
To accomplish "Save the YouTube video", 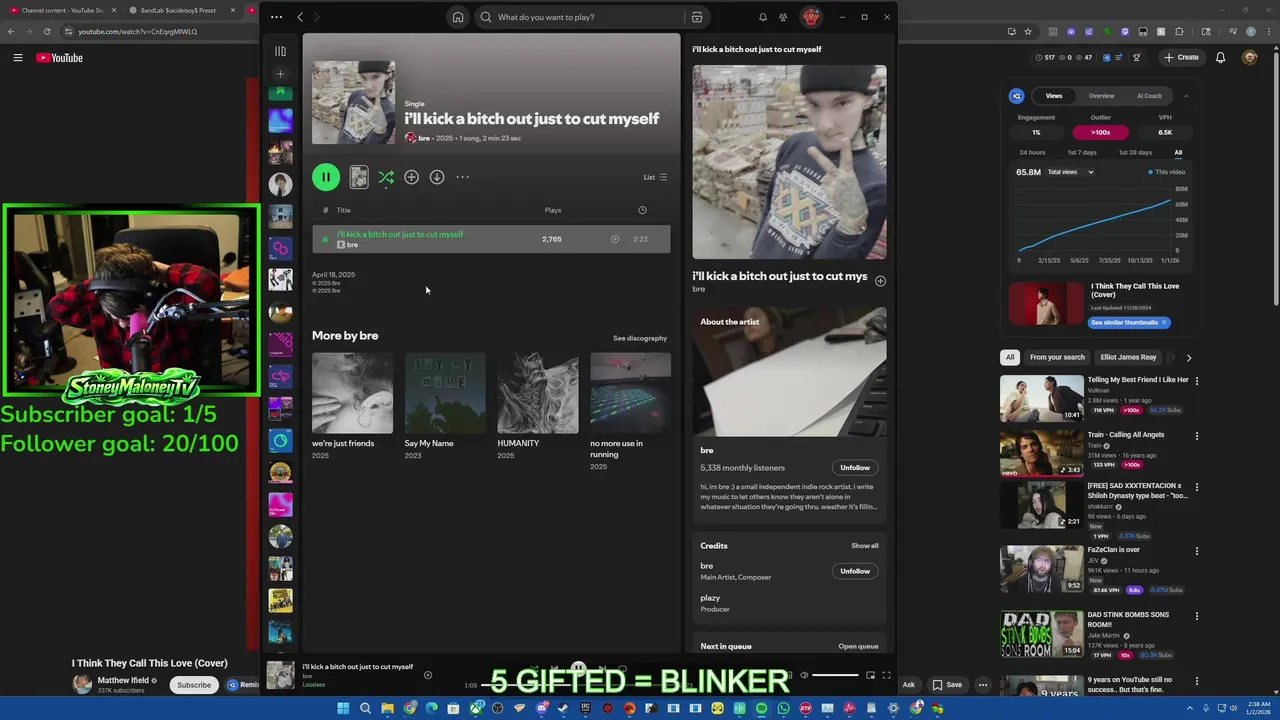I will (x=947, y=685).
